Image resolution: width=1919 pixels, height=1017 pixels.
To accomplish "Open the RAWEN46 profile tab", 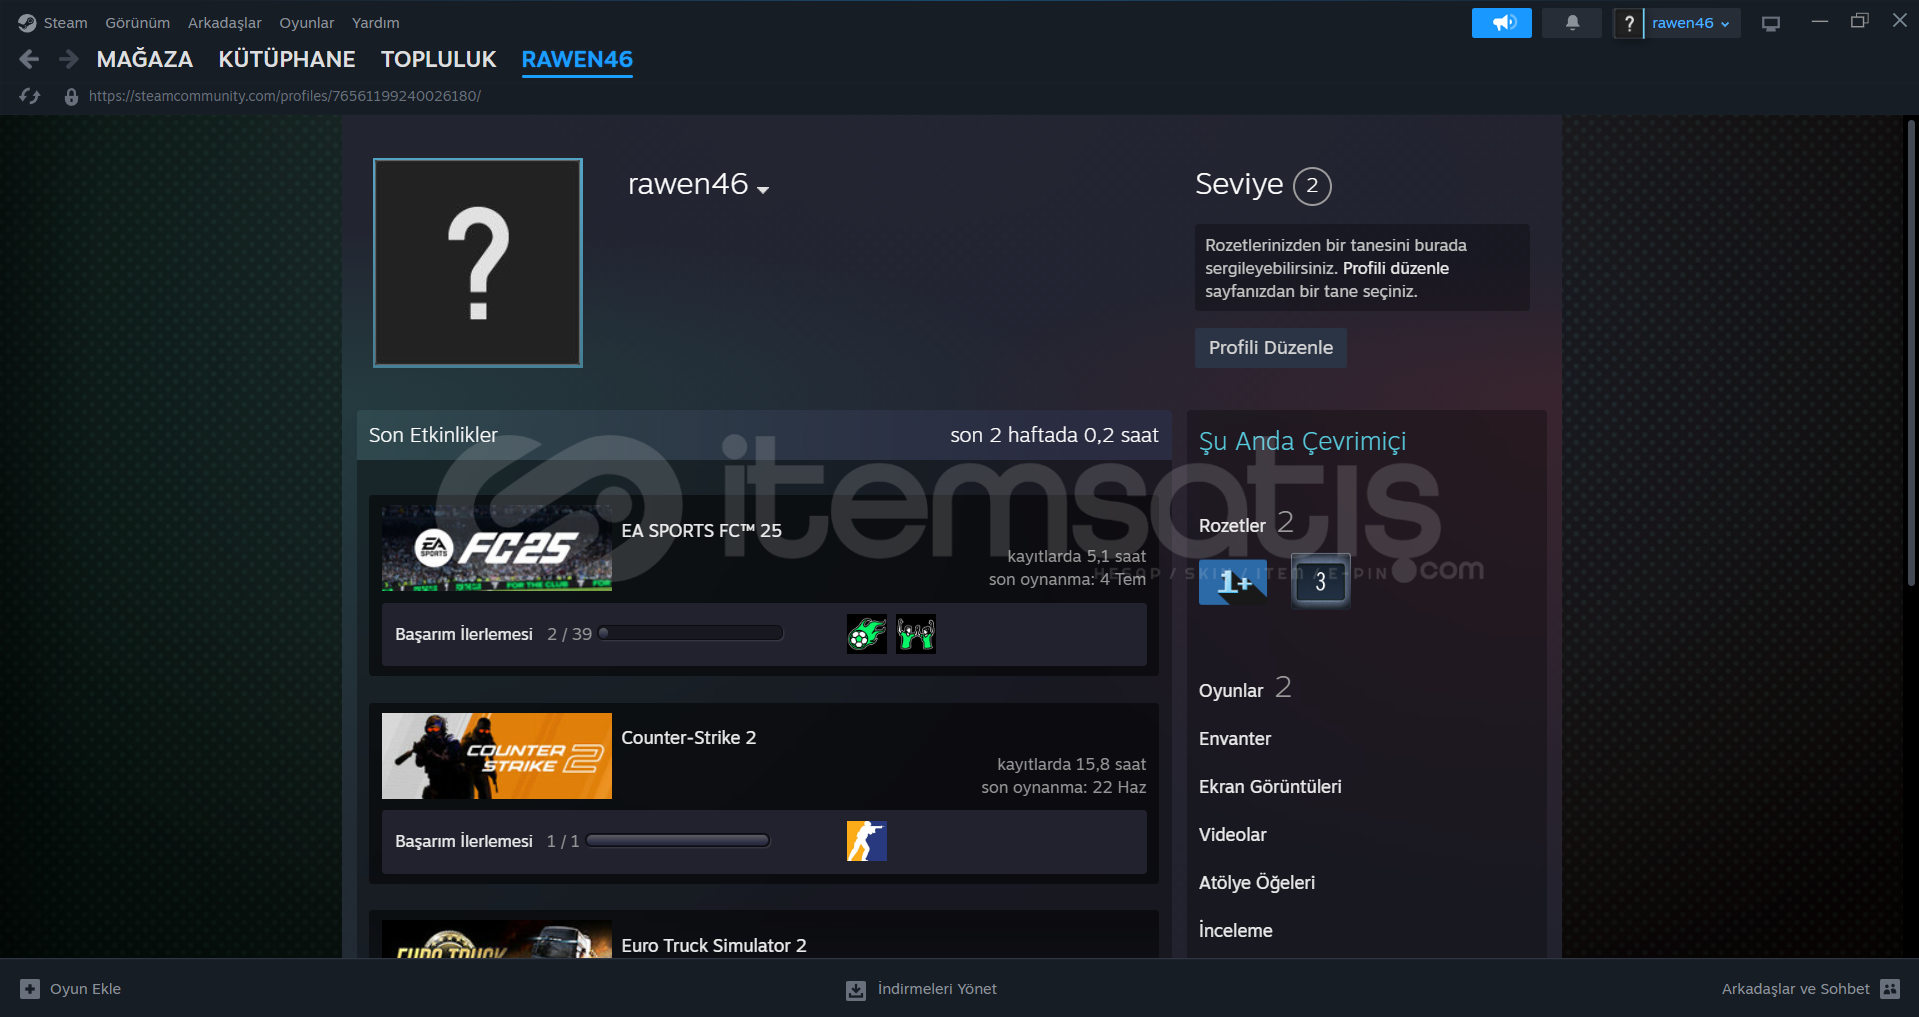I will pos(577,60).
